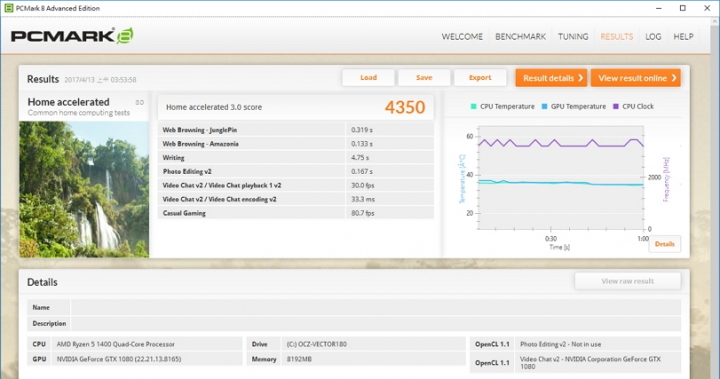Click the 4350 score value
The height and width of the screenshot is (379, 720).
pyautogui.click(x=405, y=107)
